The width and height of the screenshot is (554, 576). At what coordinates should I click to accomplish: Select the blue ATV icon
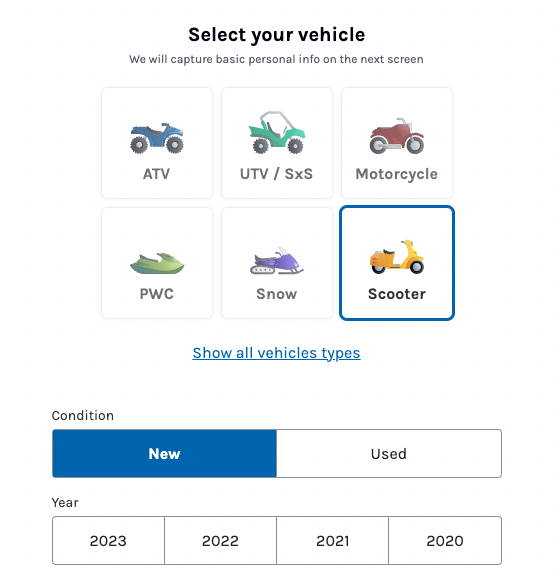pyautogui.click(x=157, y=138)
